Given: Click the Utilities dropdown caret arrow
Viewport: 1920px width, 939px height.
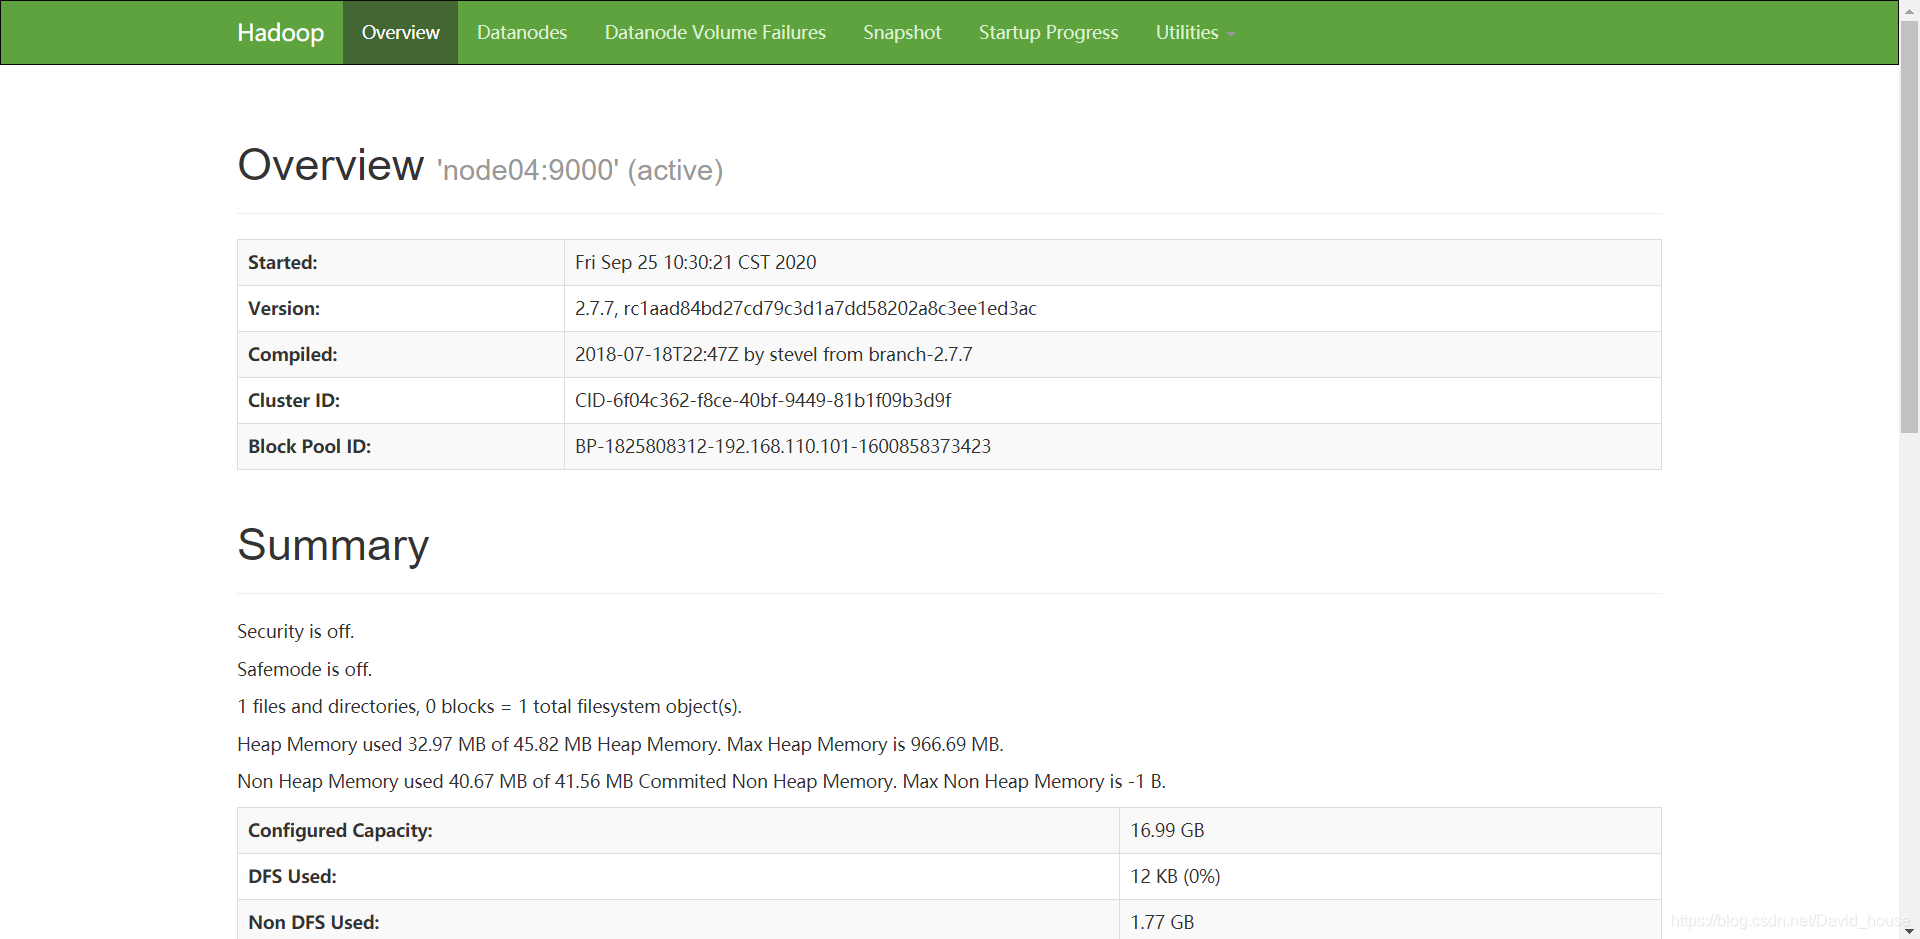Looking at the screenshot, I should tap(1231, 35).
